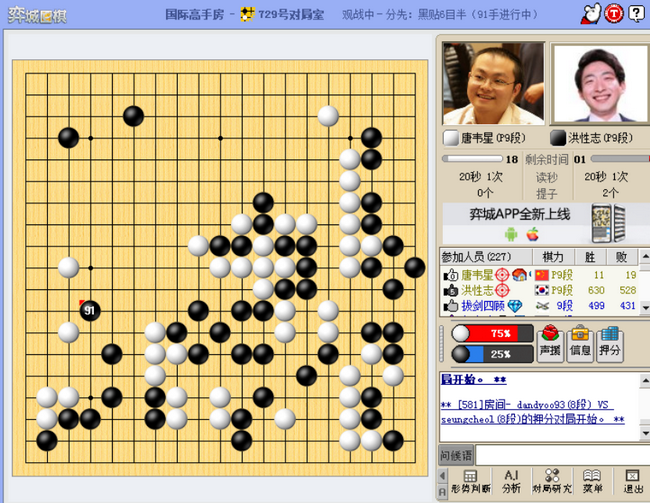Launch the A.I 分析 analysis tool
Viewport: 650px width, 503px height.
tap(511, 482)
